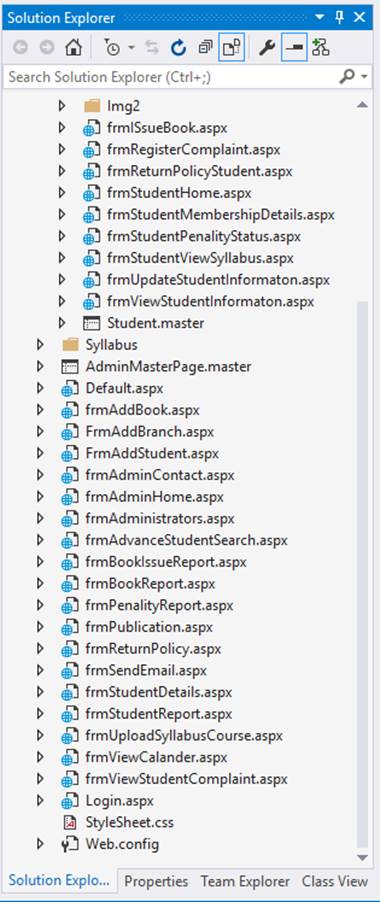Screen dimensions: 380x902
Task: Expand the frmISsueBook.aspx node
Action: coord(62,128)
